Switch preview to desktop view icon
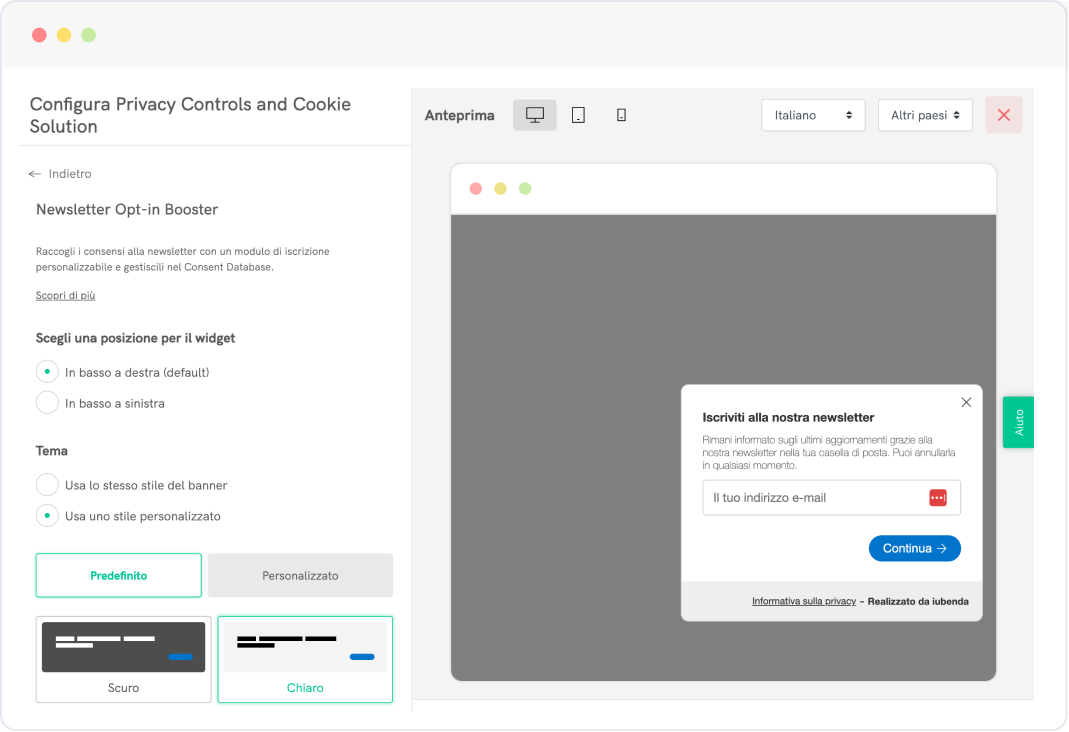Viewport: 1069px width, 732px height. point(535,115)
